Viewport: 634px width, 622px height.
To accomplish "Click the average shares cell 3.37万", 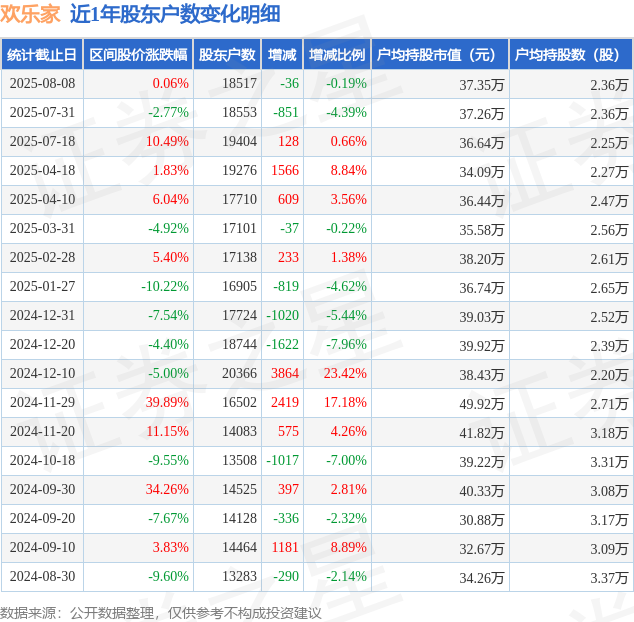I will 609,578.
